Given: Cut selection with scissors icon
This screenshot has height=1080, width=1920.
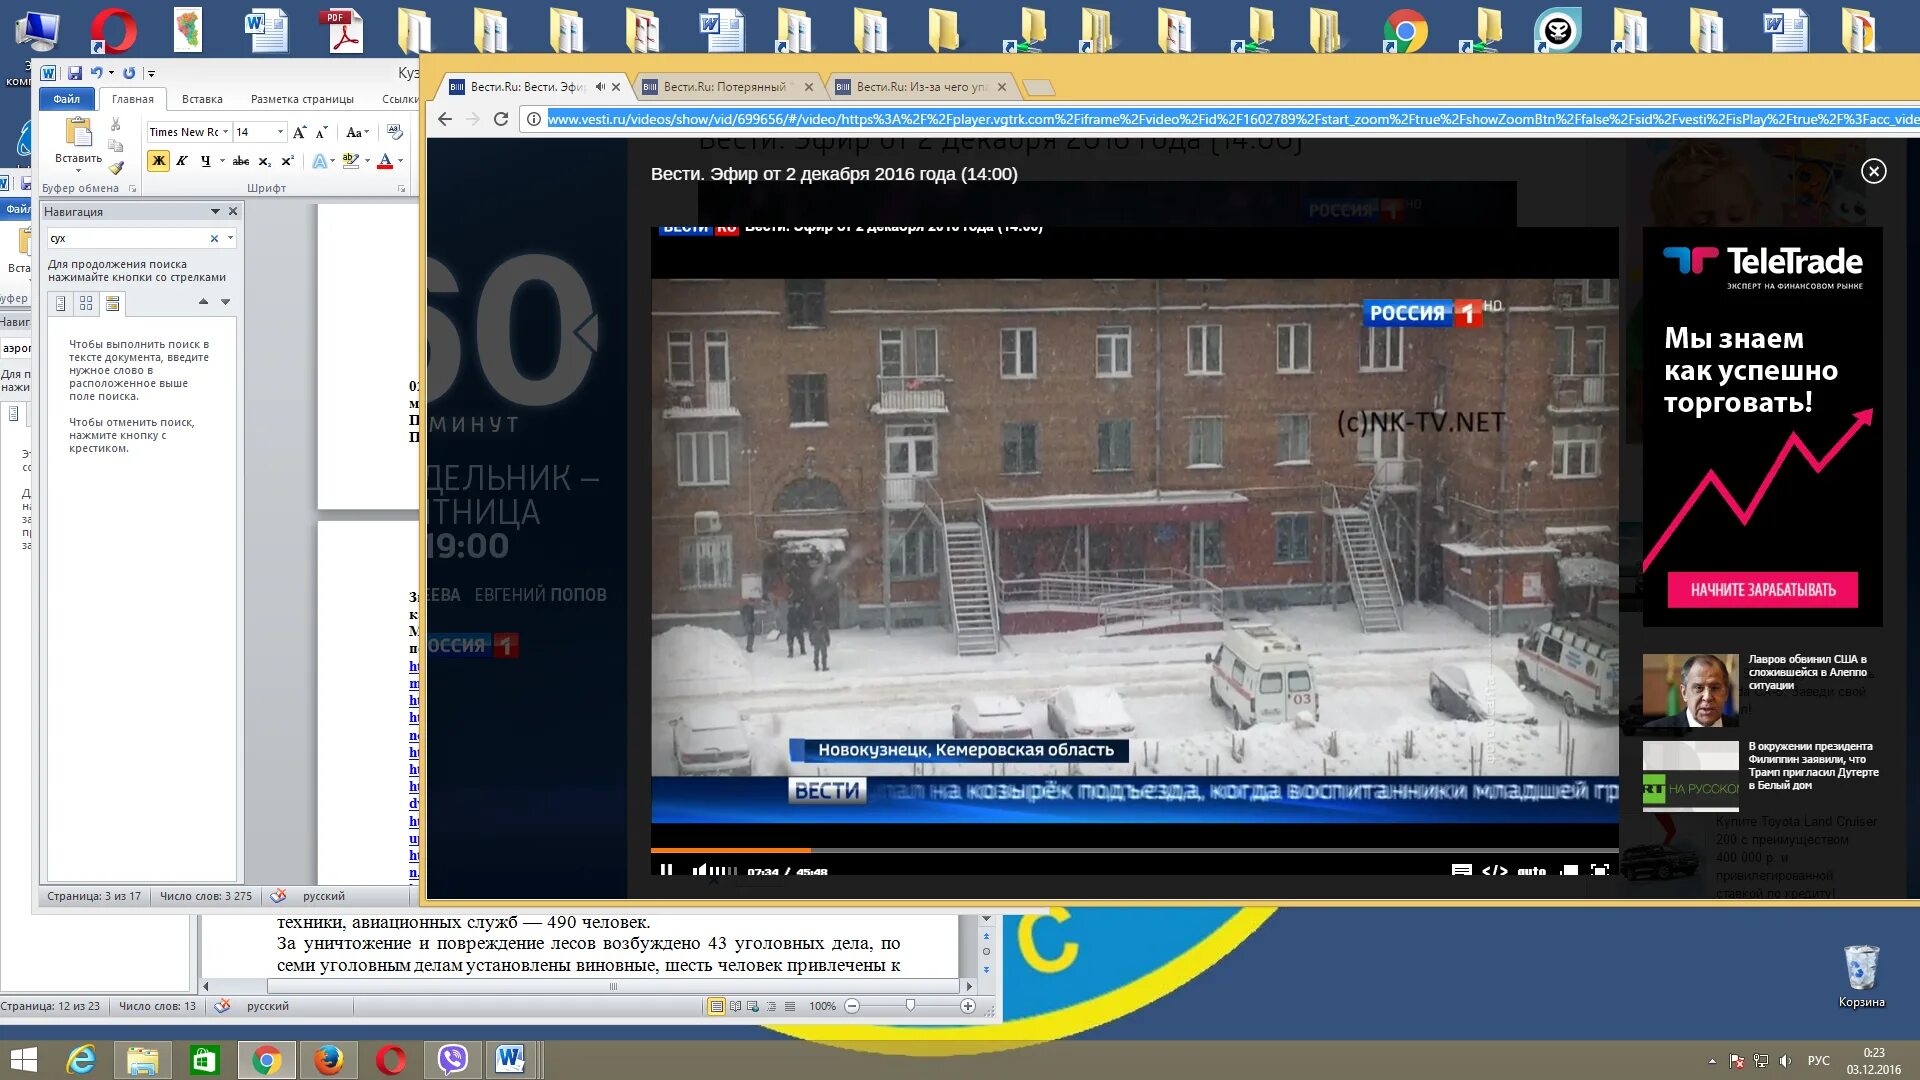Looking at the screenshot, I should tap(116, 125).
